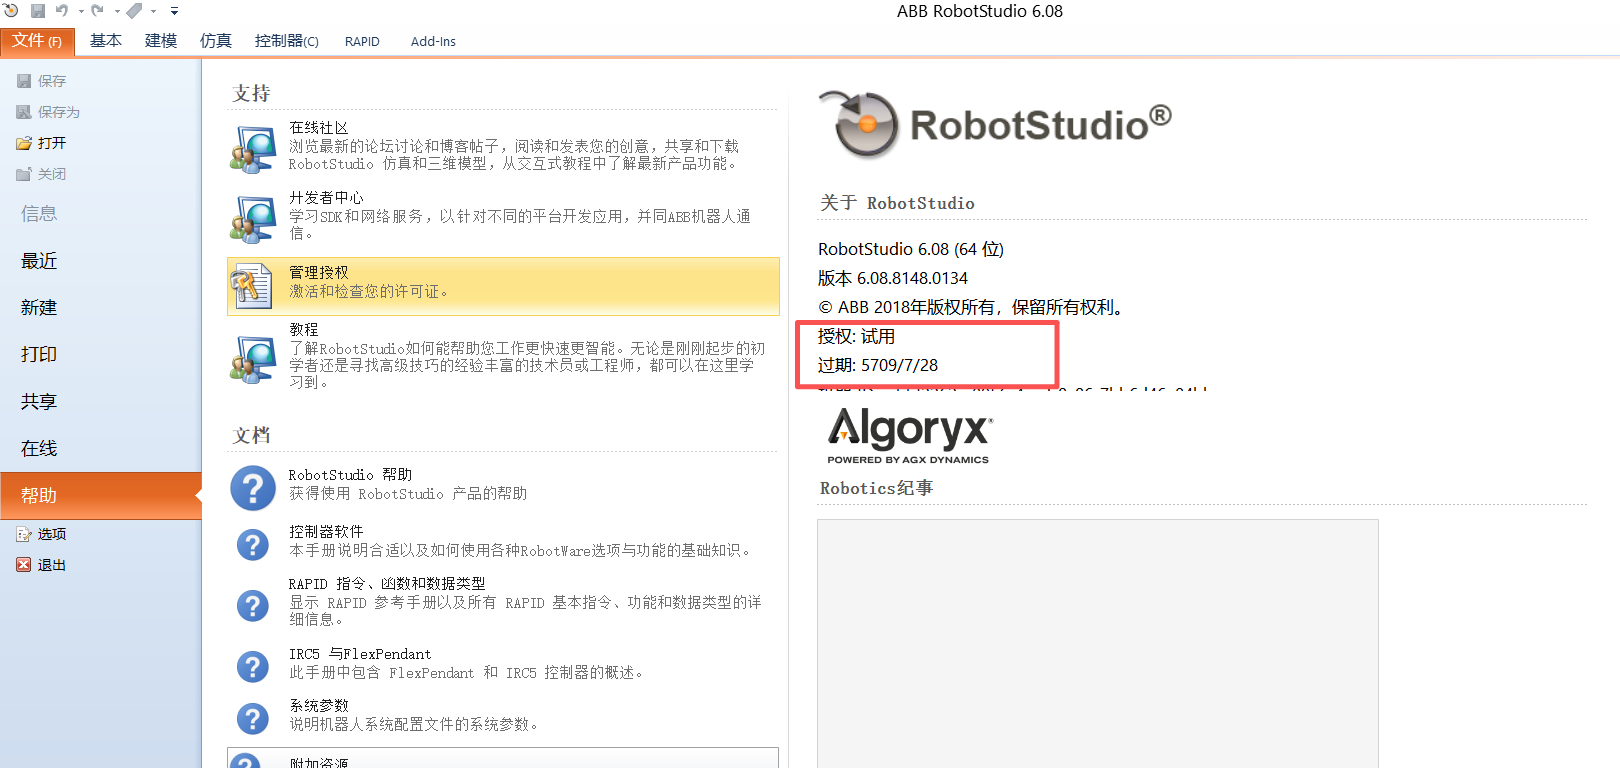This screenshot has width=1620, height=768.
Task: Click the tag icon in quick access toolbar
Action: 134,11
